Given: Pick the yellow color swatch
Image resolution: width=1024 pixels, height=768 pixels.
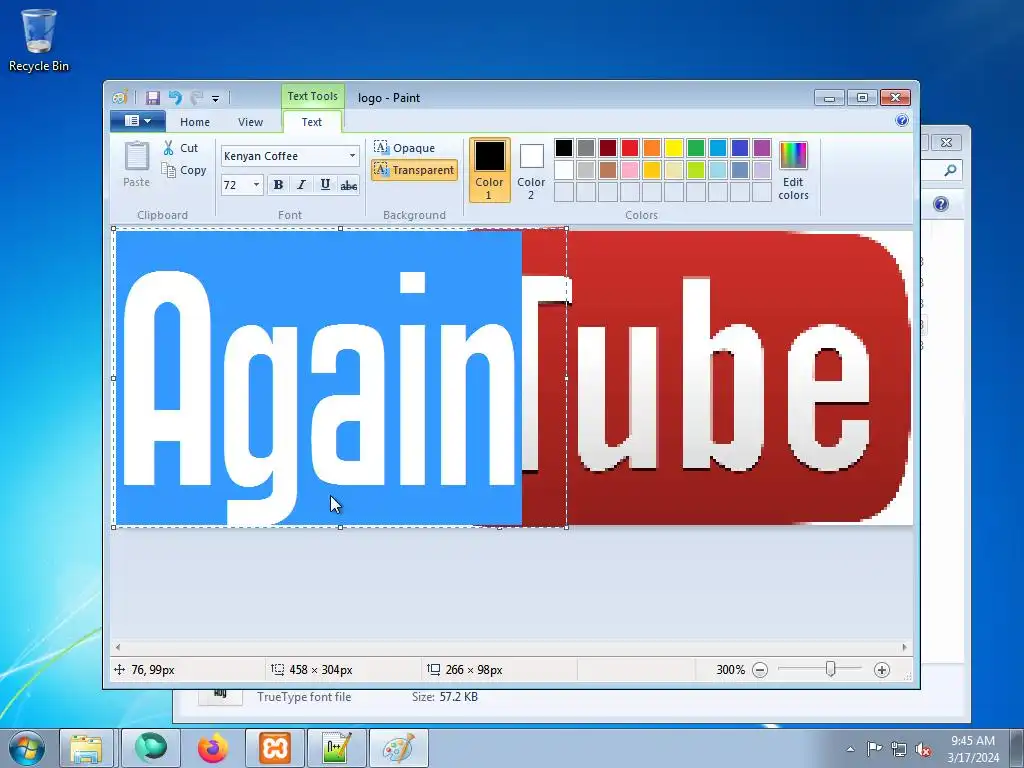Looking at the screenshot, I should [673, 148].
